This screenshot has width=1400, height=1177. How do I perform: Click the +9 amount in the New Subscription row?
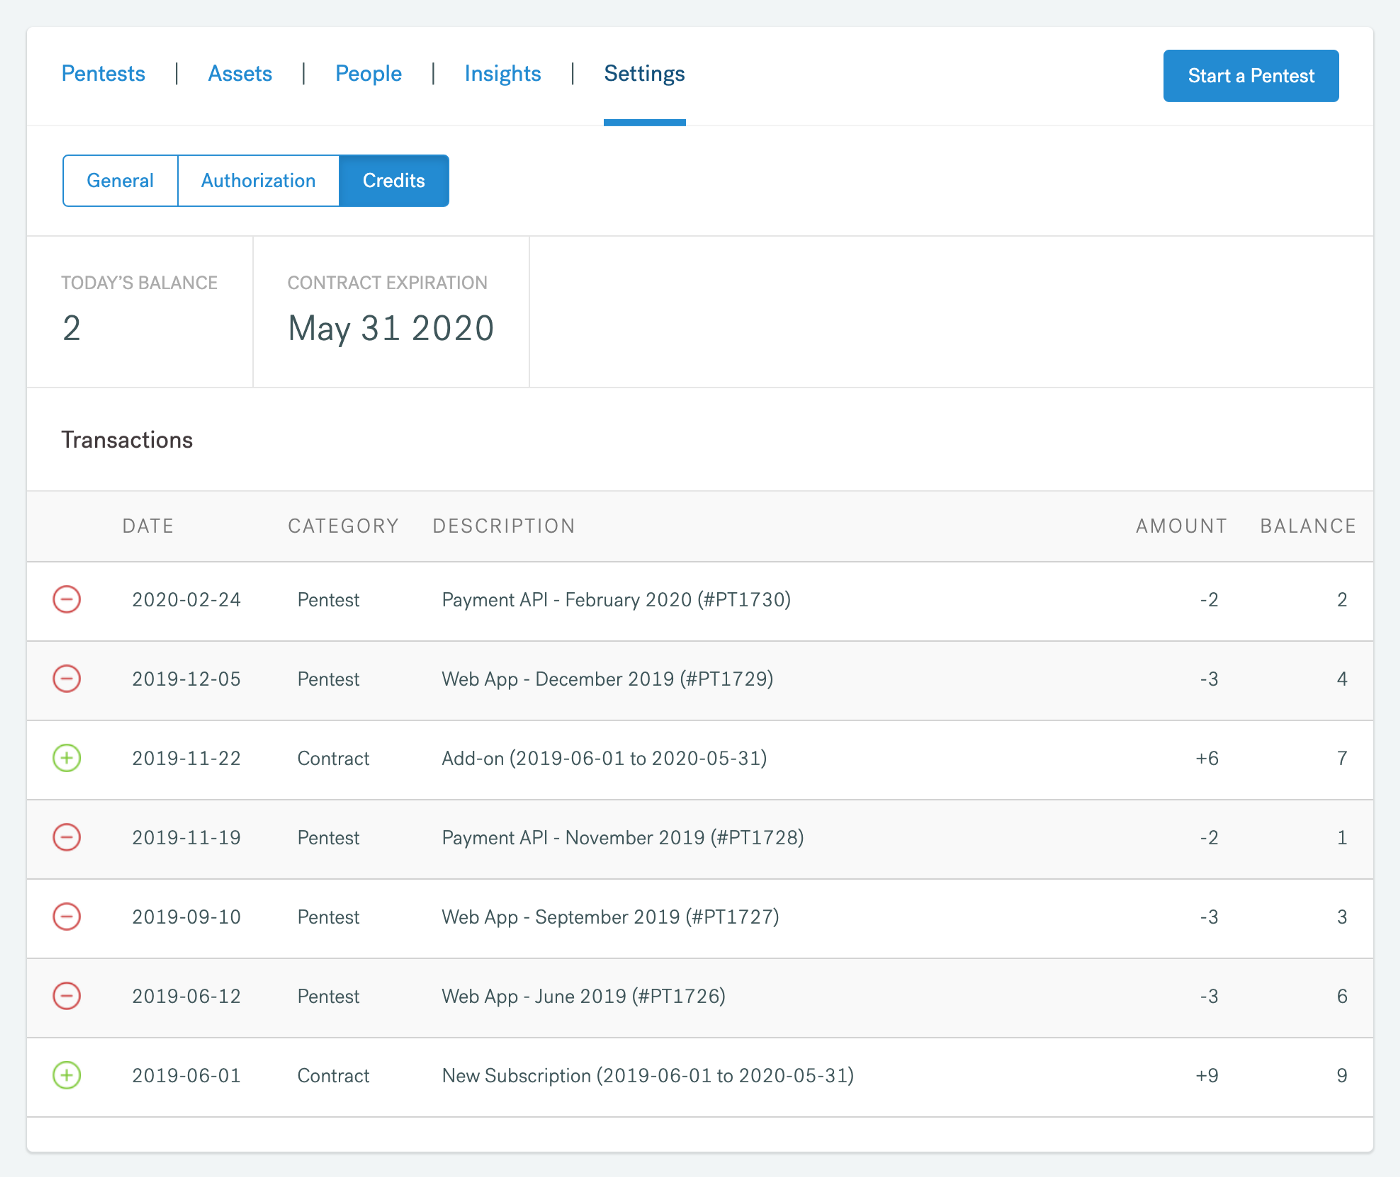tap(1207, 1076)
